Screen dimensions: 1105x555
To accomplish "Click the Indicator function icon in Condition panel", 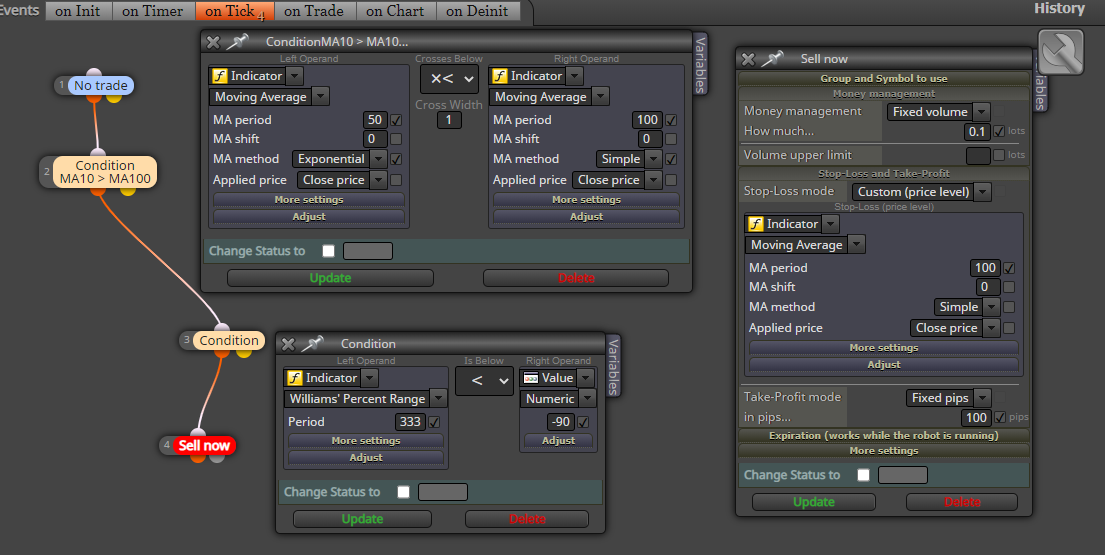I will pyautogui.click(x=295, y=378).
